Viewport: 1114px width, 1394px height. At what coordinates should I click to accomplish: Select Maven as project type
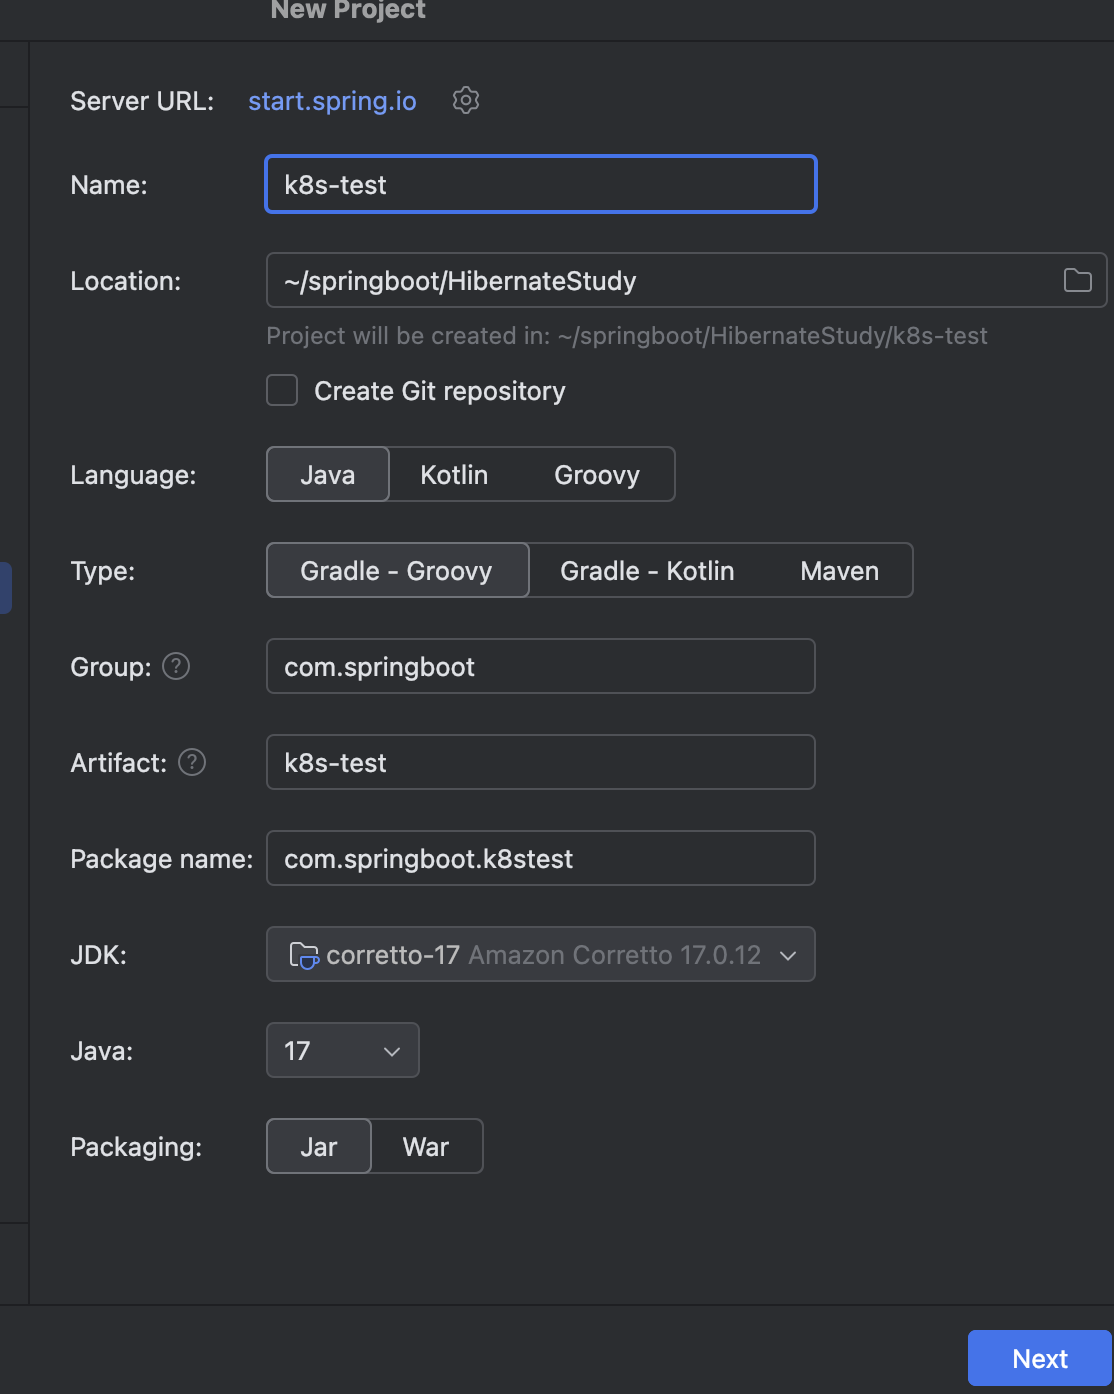839,571
